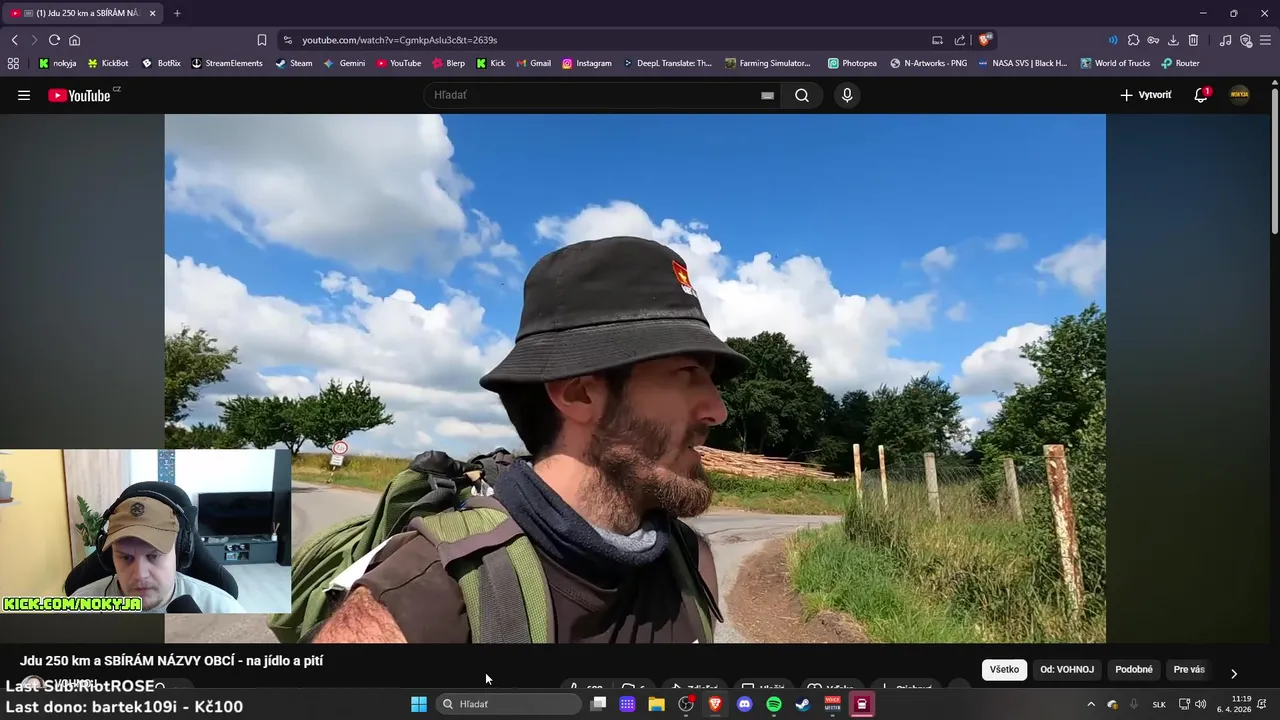Open the Instagram bookmark
Viewport: 1280px width, 720px height.
(x=587, y=63)
